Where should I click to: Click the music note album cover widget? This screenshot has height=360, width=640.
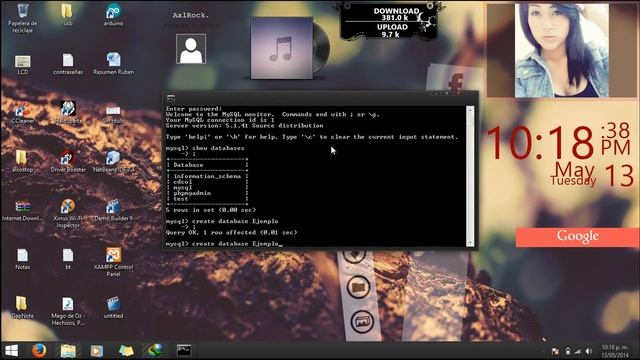point(282,48)
